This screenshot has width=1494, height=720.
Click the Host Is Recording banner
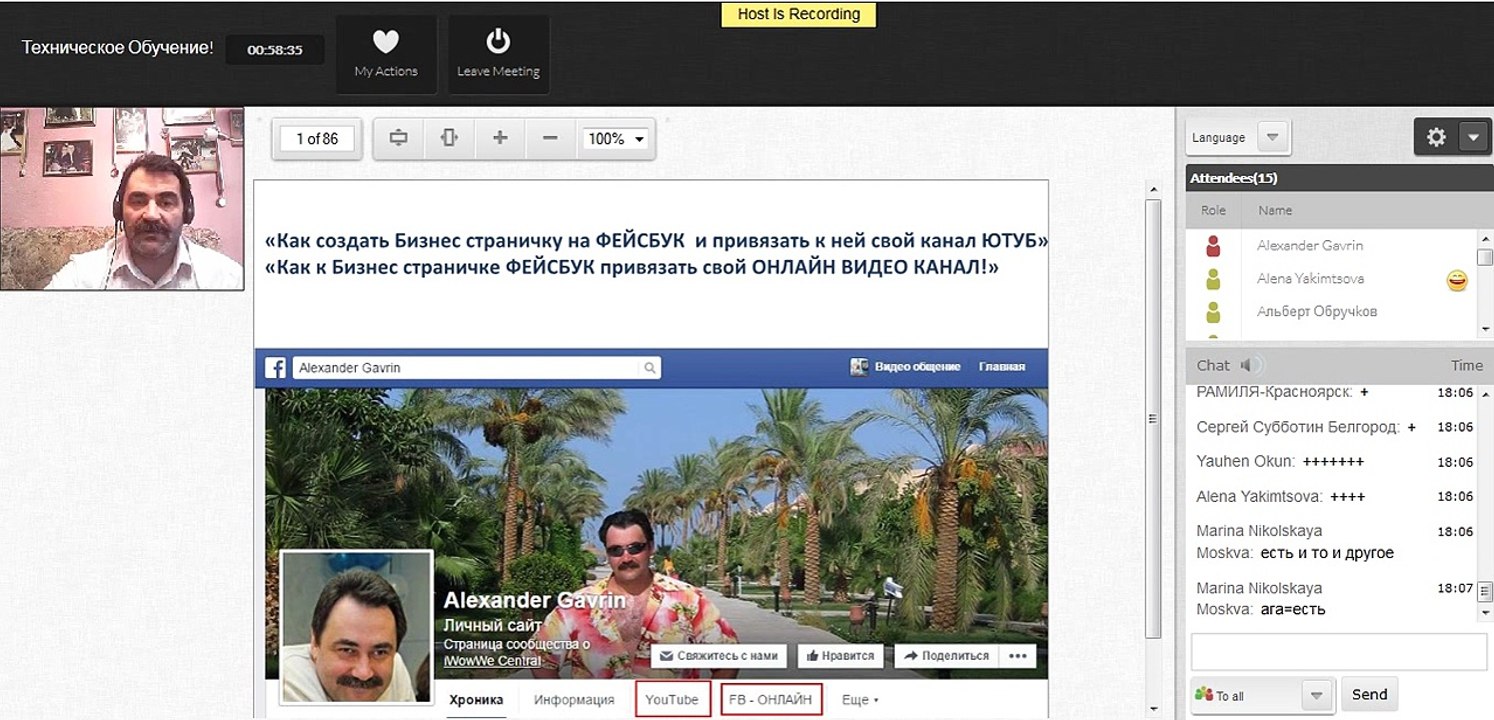(x=798, y=14)
